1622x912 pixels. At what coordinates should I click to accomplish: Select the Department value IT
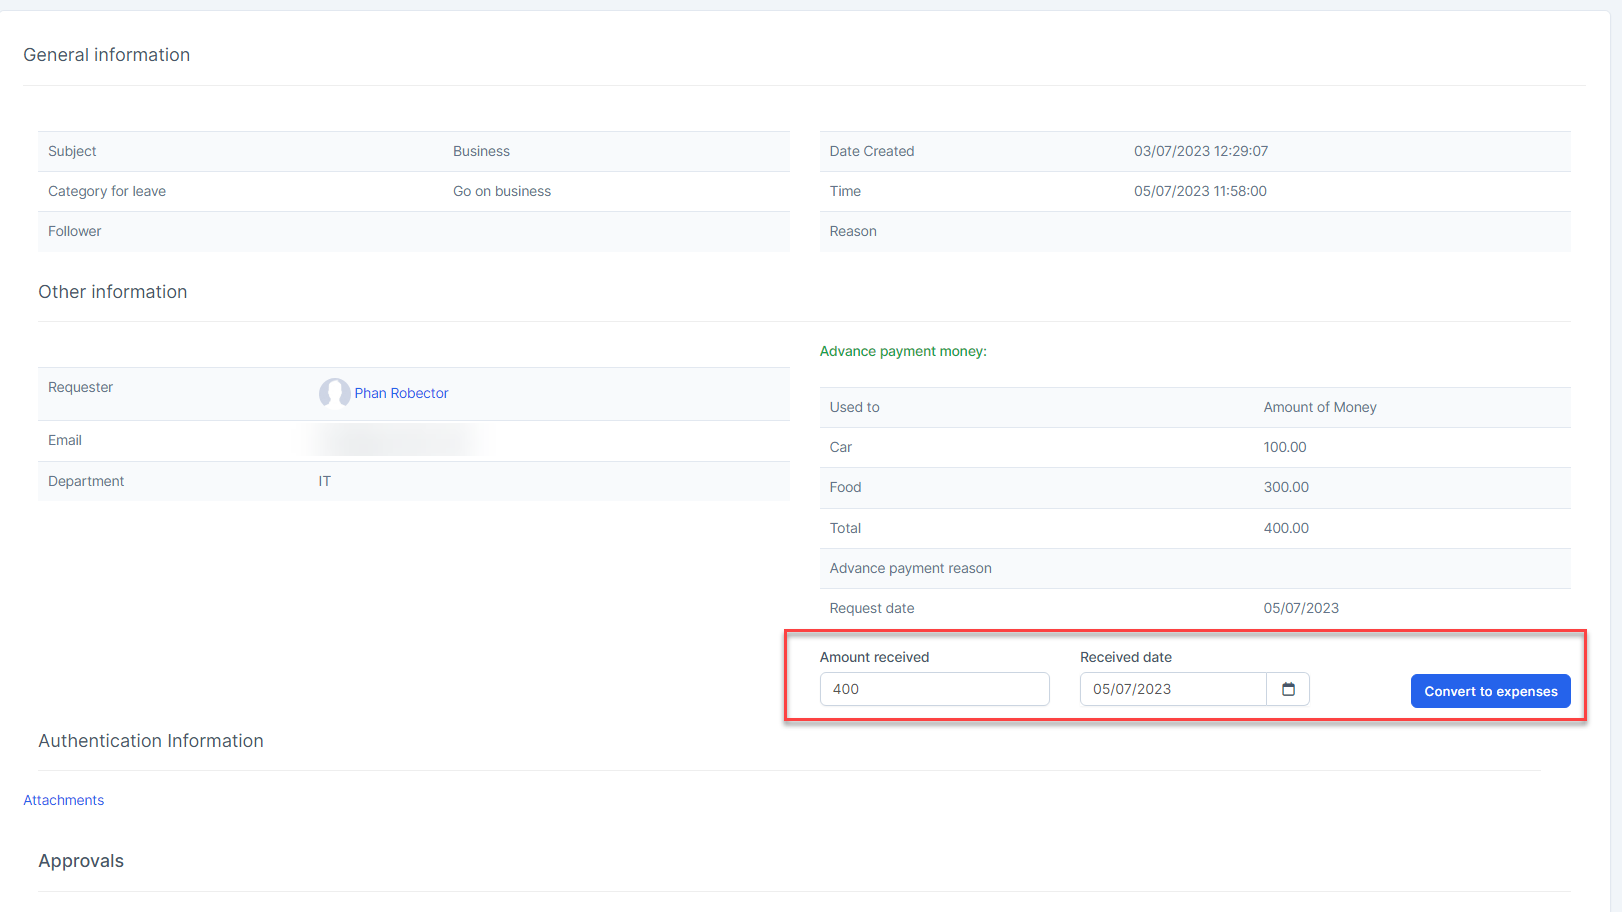325,481
